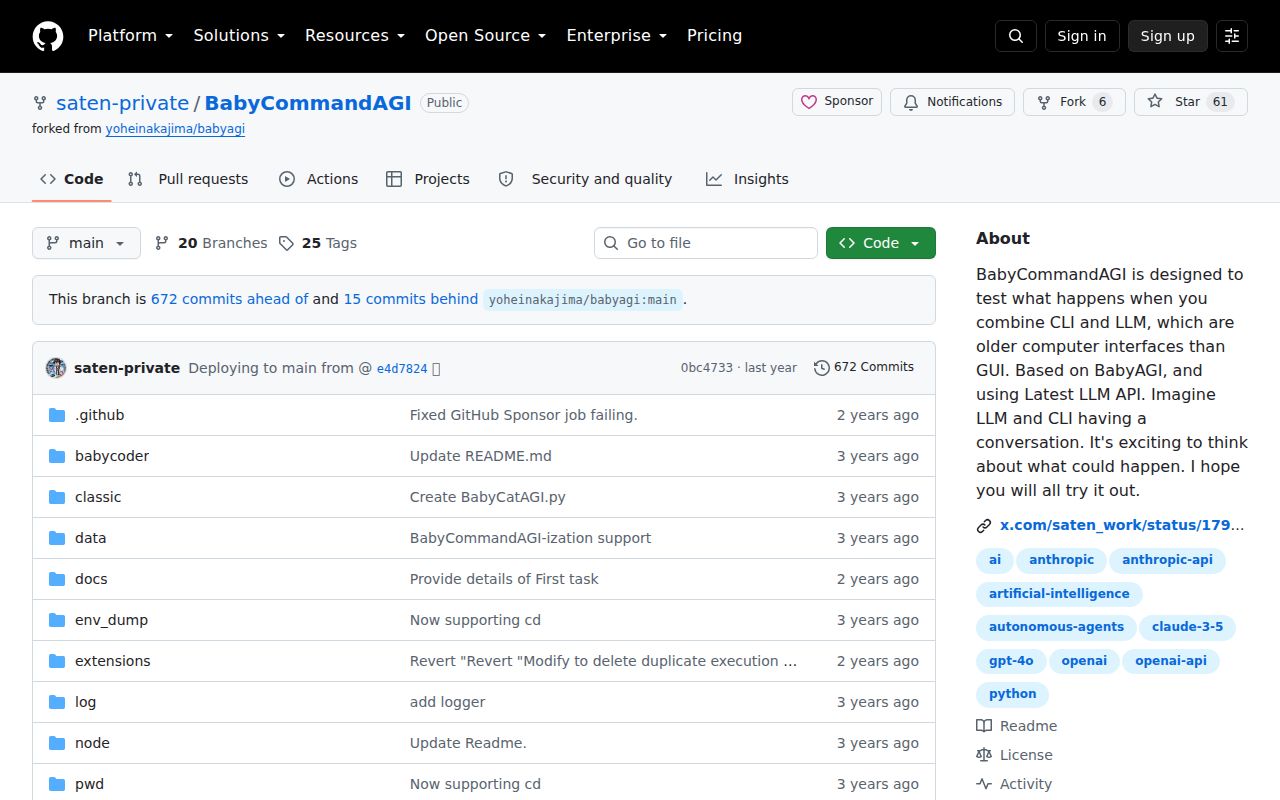
Task: Click folder icon for classic
Action: point(57,497)
